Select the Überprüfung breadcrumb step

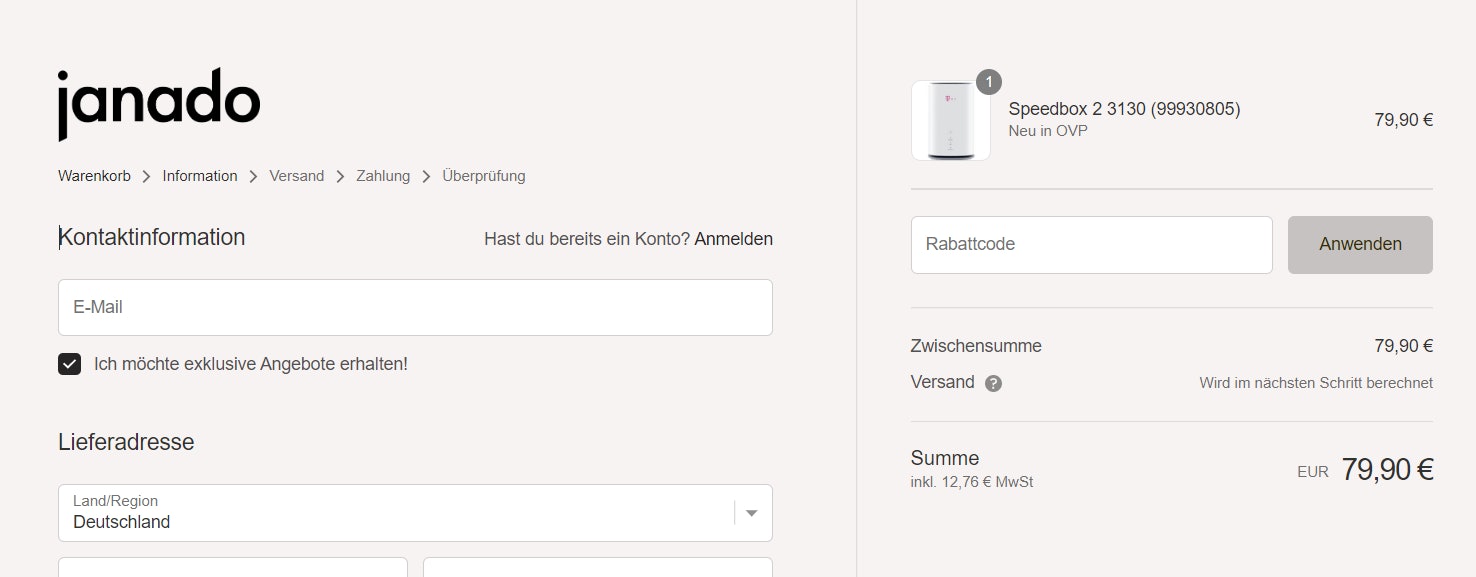(x=483, y=176)
